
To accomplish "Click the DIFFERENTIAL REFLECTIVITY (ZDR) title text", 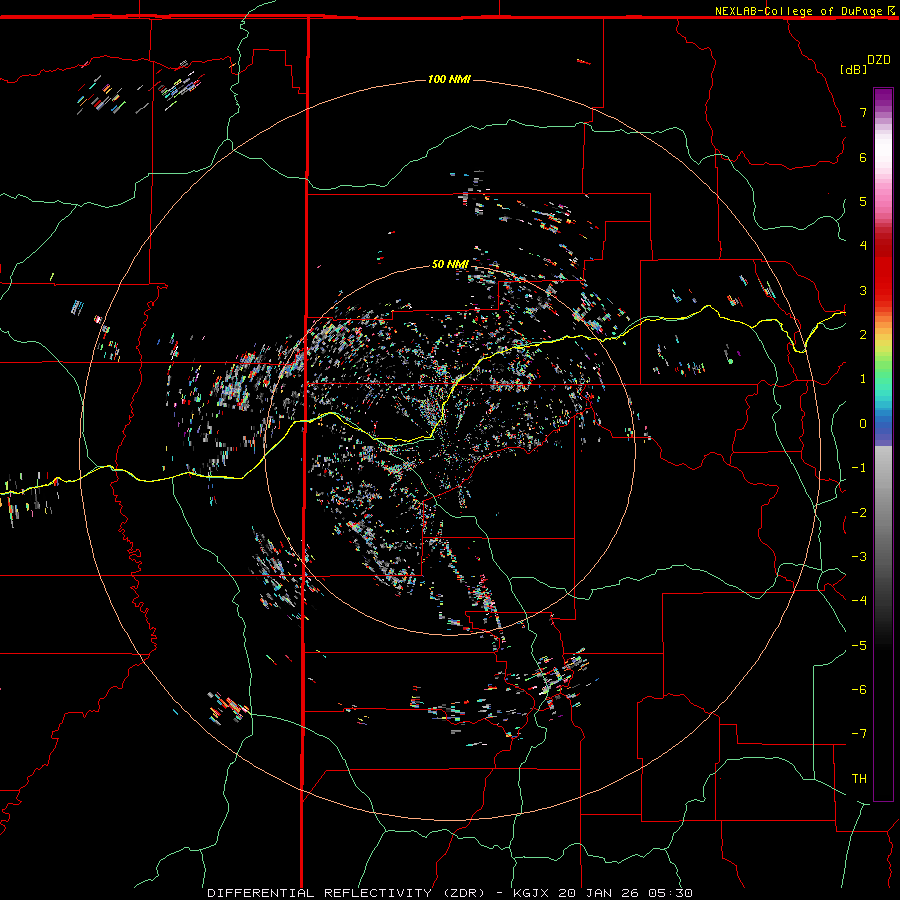I will [x=346, y=893].
